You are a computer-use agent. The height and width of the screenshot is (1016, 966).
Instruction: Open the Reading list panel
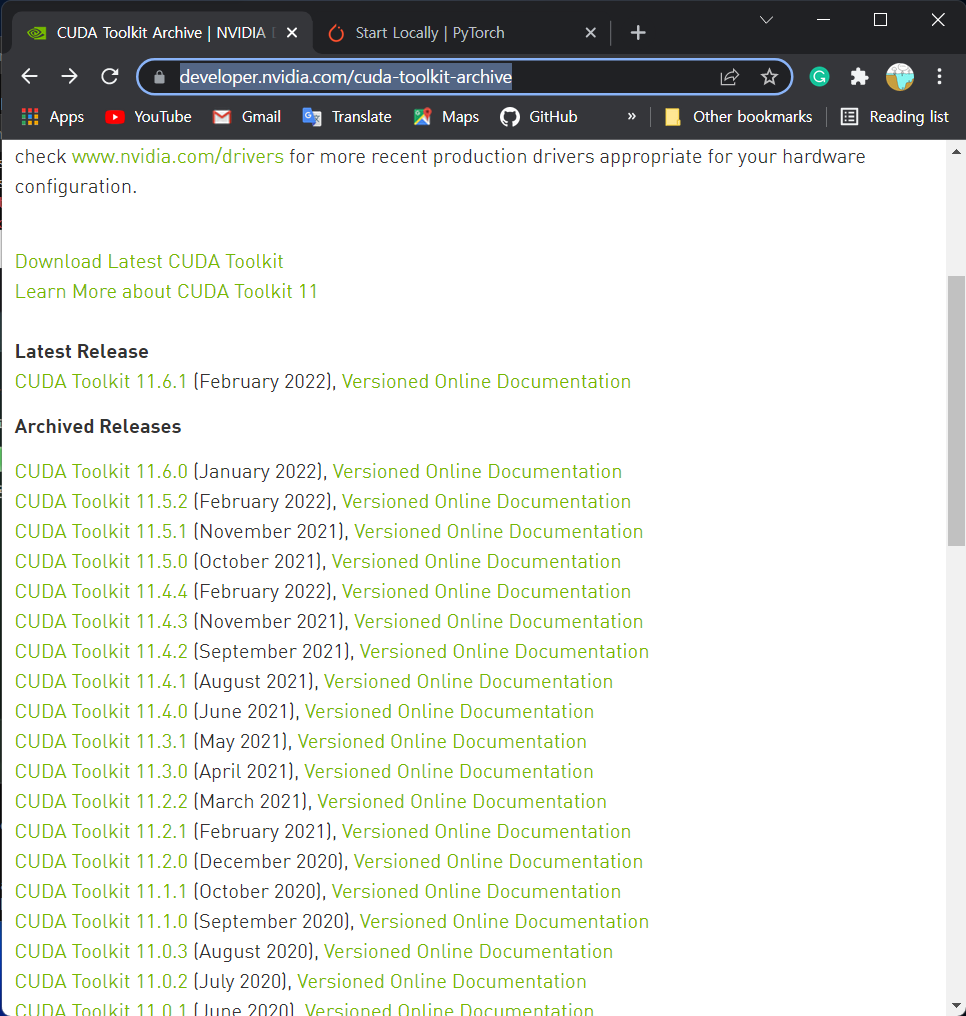tap(895, 117)
